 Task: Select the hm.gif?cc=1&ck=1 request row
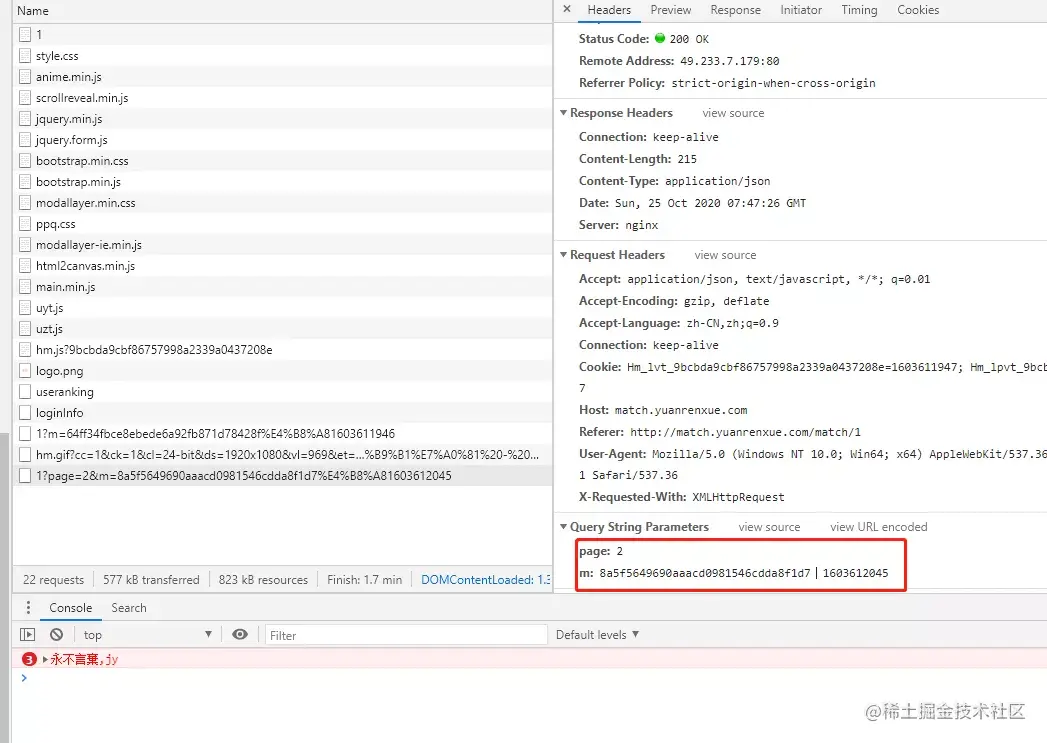(282, 455)
